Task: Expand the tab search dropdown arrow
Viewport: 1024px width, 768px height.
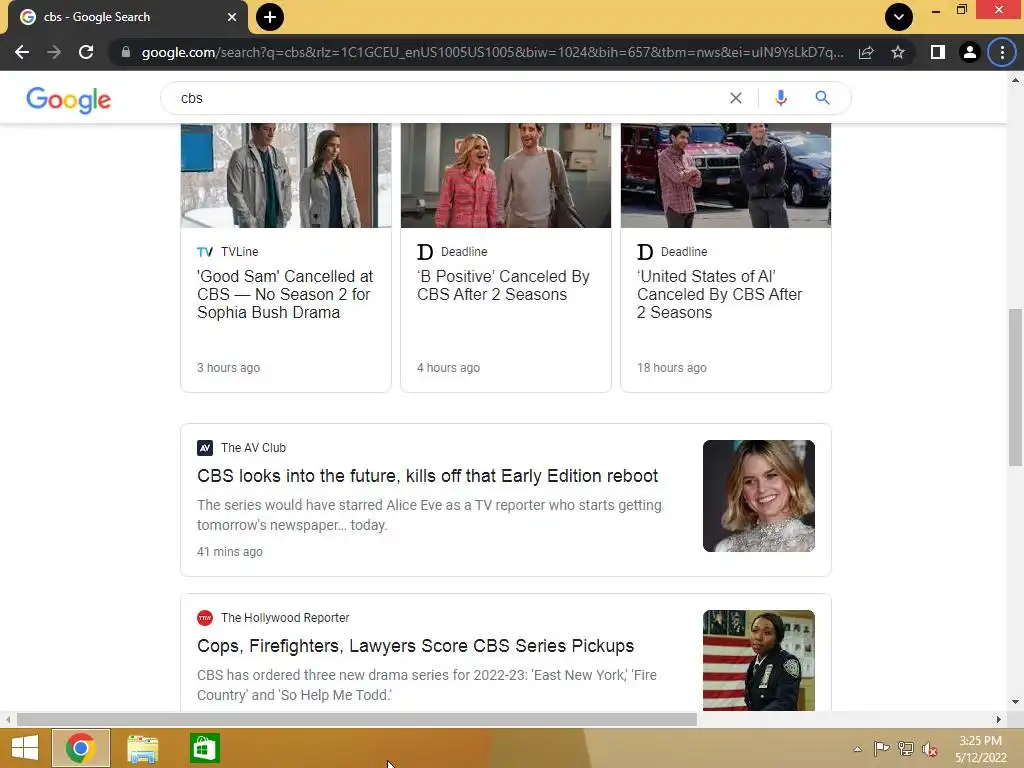Action: [x=899, y=17]
